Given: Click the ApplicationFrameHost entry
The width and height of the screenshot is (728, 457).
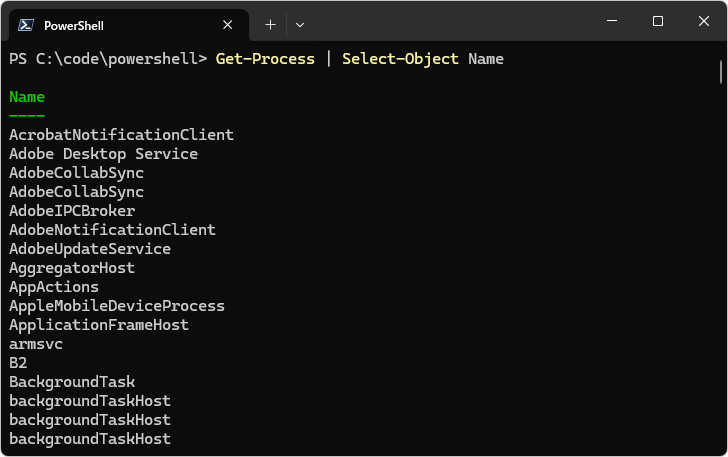Looking at the screenshot, I should (99, 325).
